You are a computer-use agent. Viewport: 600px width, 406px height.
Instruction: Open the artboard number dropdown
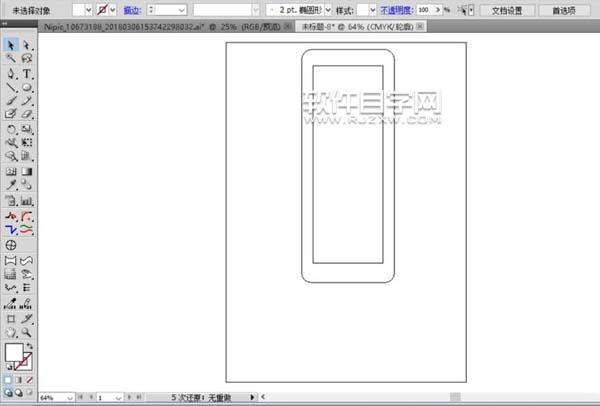tap(119, 398)
